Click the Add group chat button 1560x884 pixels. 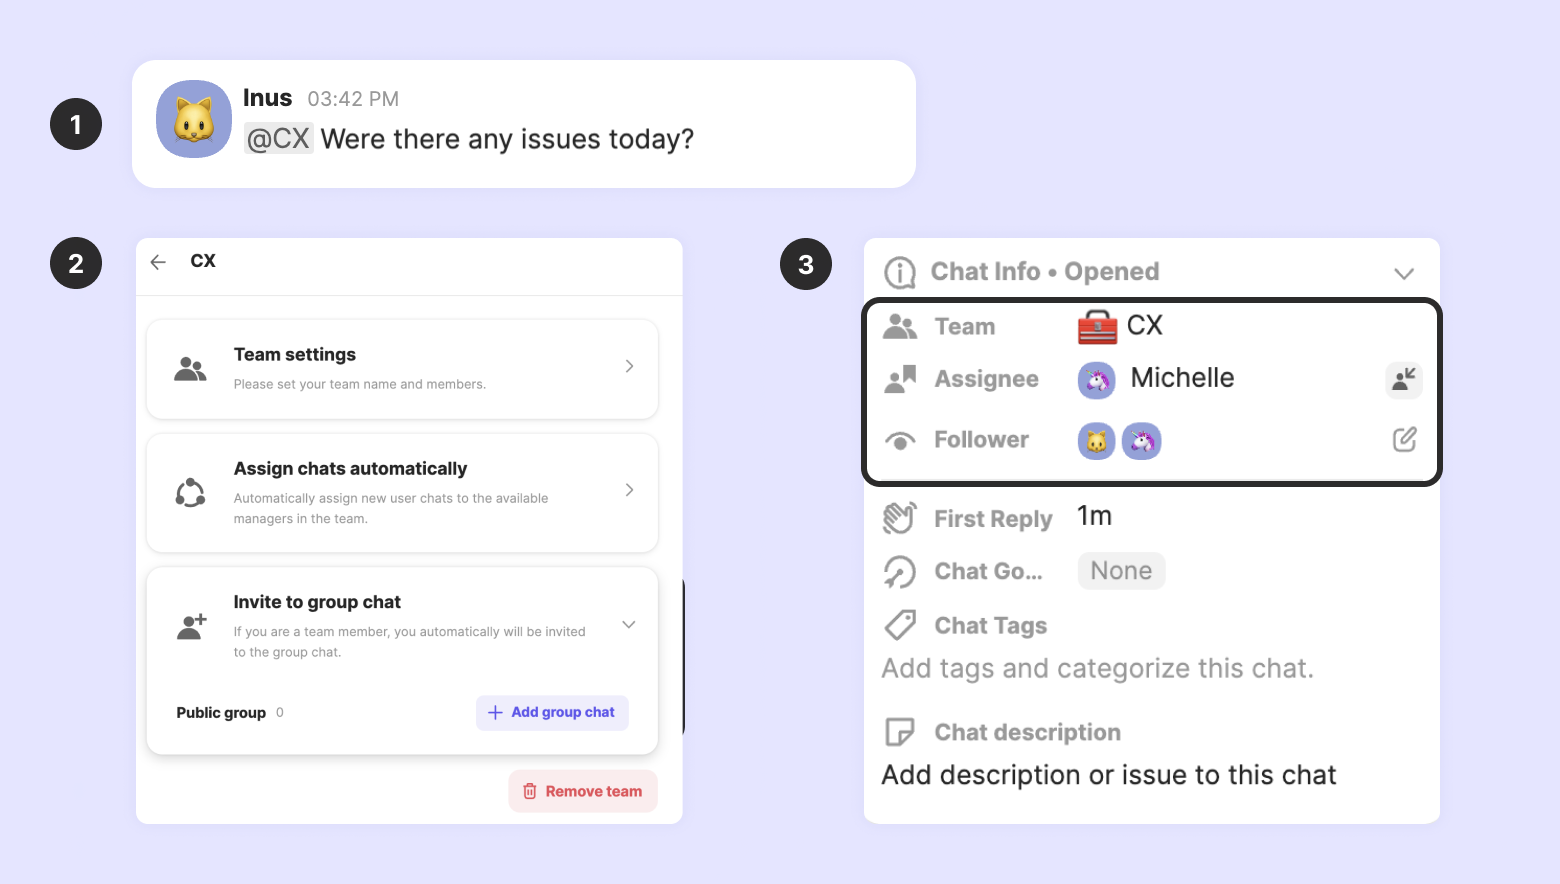pos(552,713)
